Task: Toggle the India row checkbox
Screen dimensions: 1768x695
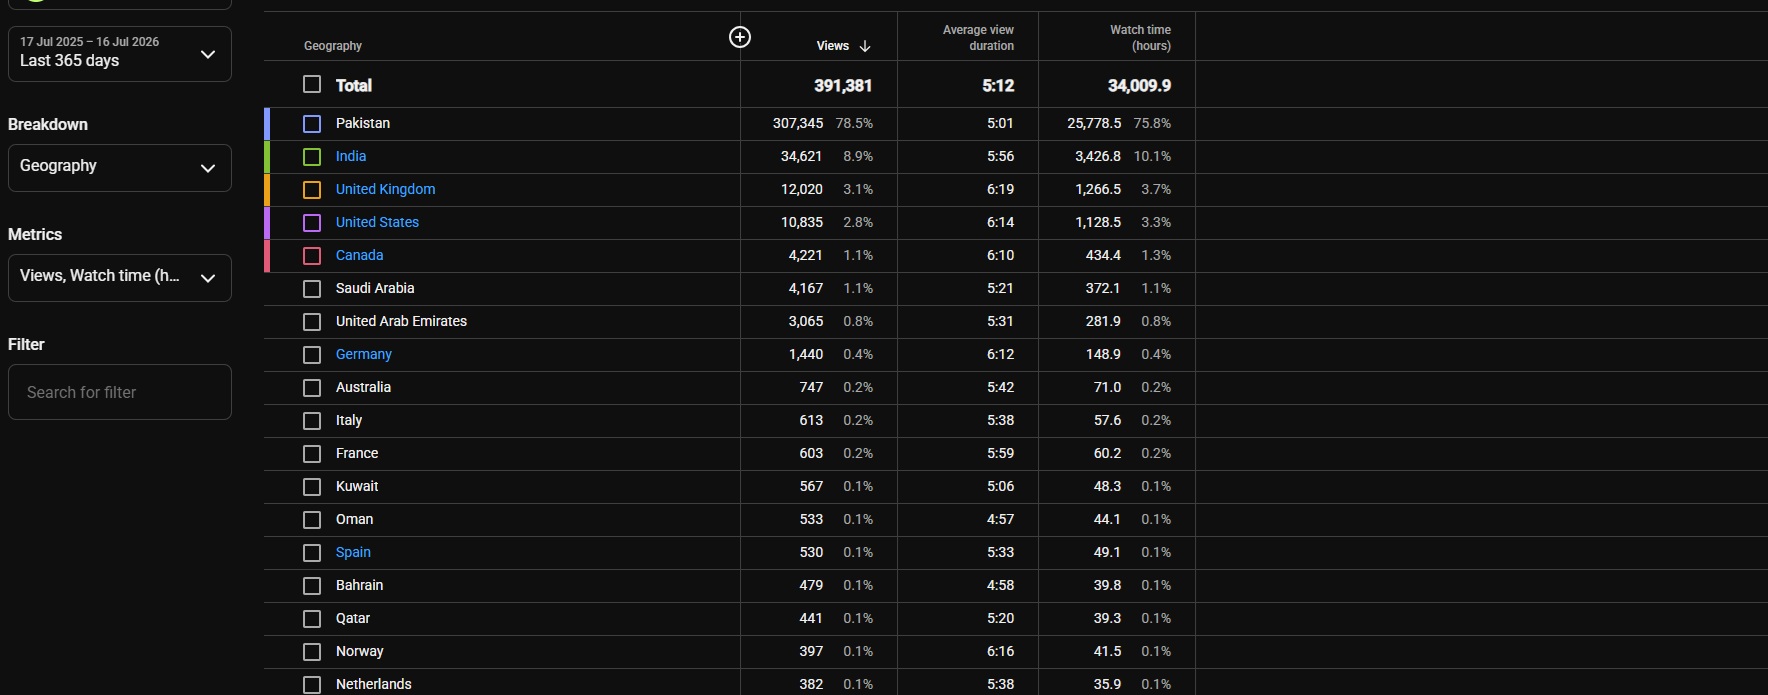Action: click(x=312, y=157)
